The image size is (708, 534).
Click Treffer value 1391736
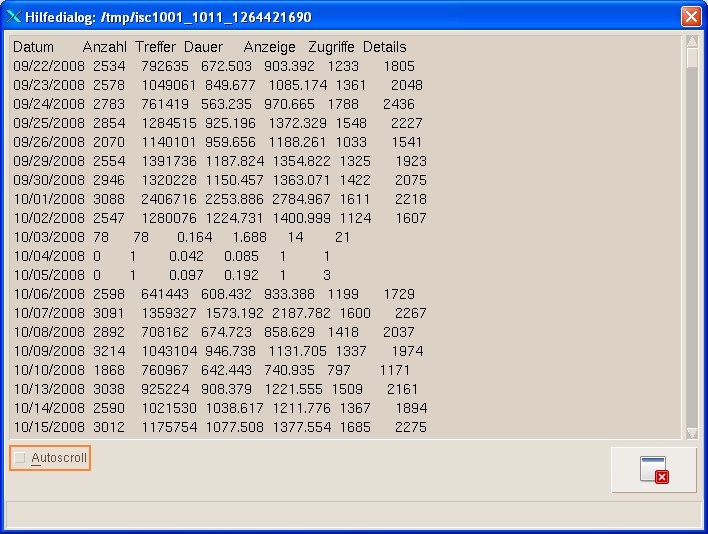coord(169,161)
